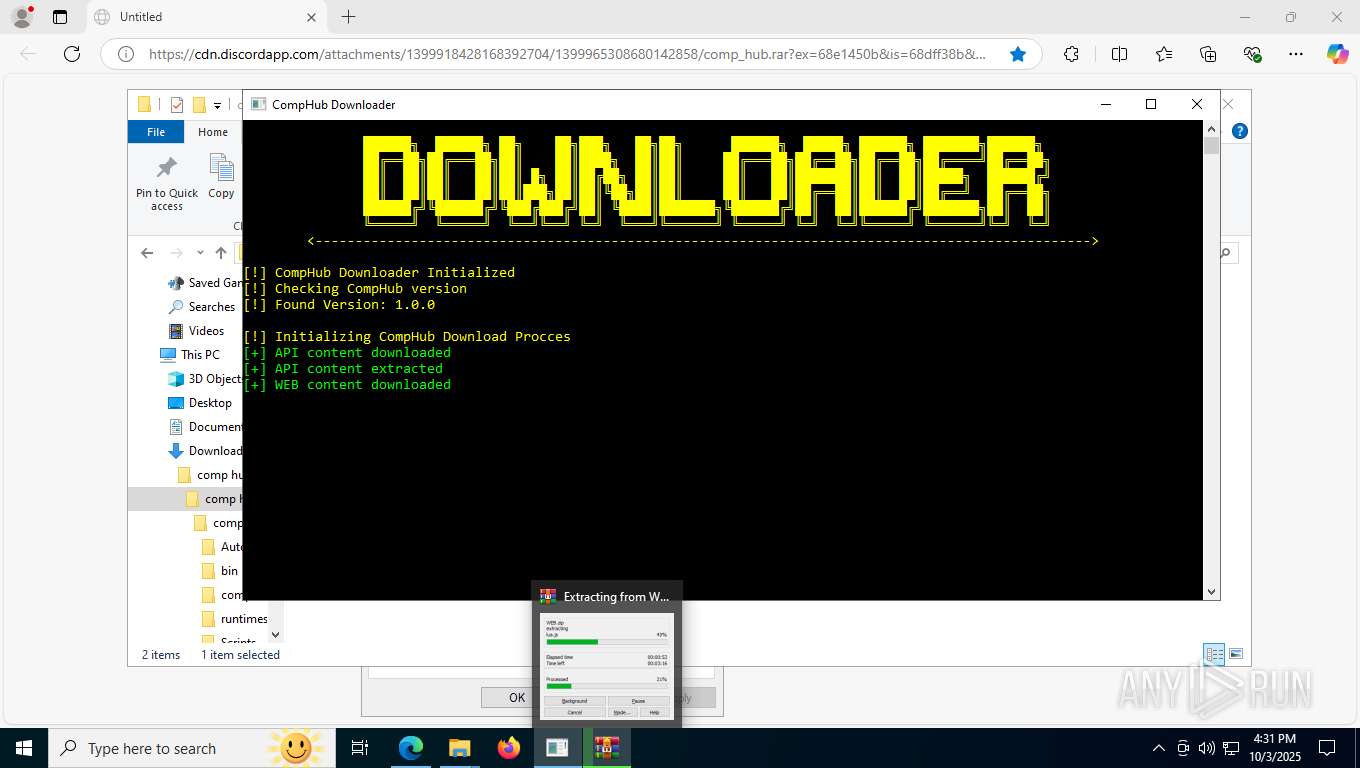Switch Explorer to details view icon

[1214, 654]
